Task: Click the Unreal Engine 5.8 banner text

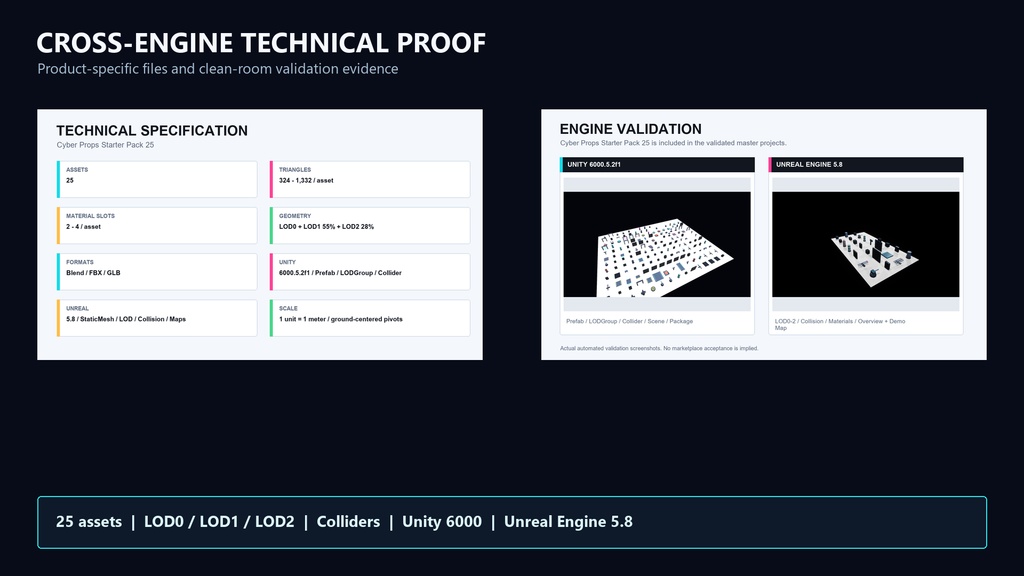Action: [x=568, y=522]
